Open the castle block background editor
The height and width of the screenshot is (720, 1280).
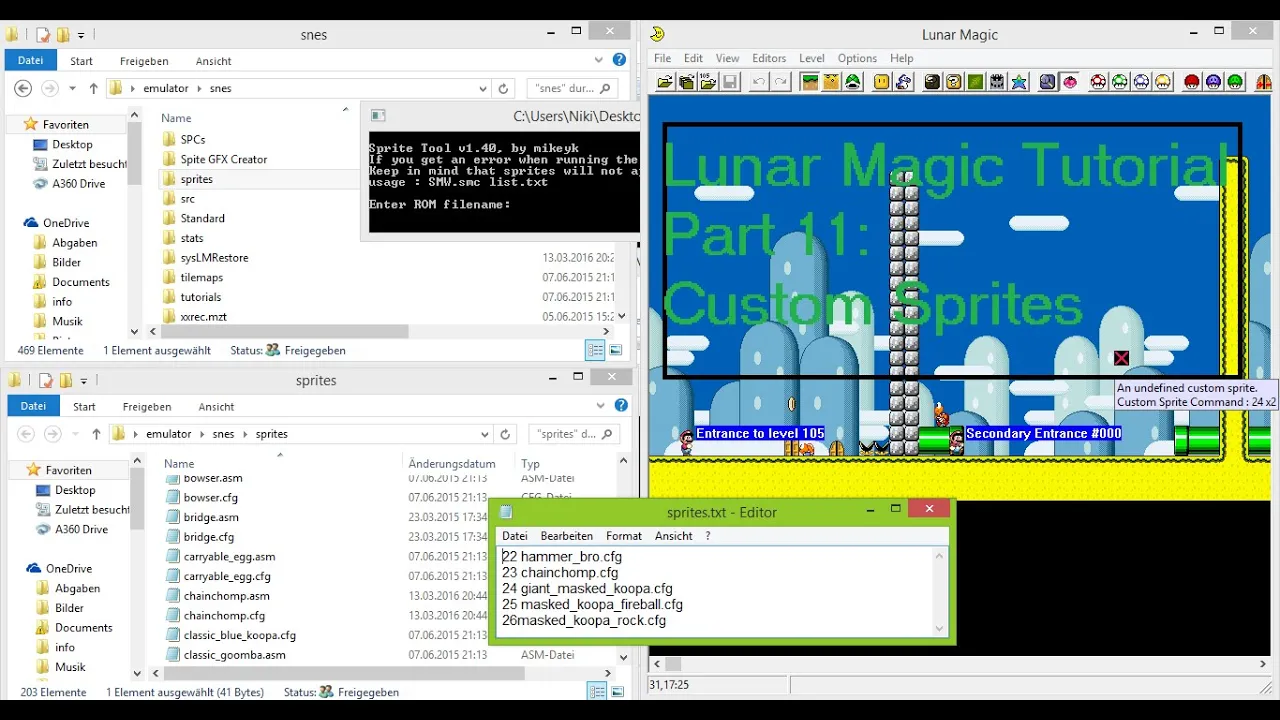[997, 82]
